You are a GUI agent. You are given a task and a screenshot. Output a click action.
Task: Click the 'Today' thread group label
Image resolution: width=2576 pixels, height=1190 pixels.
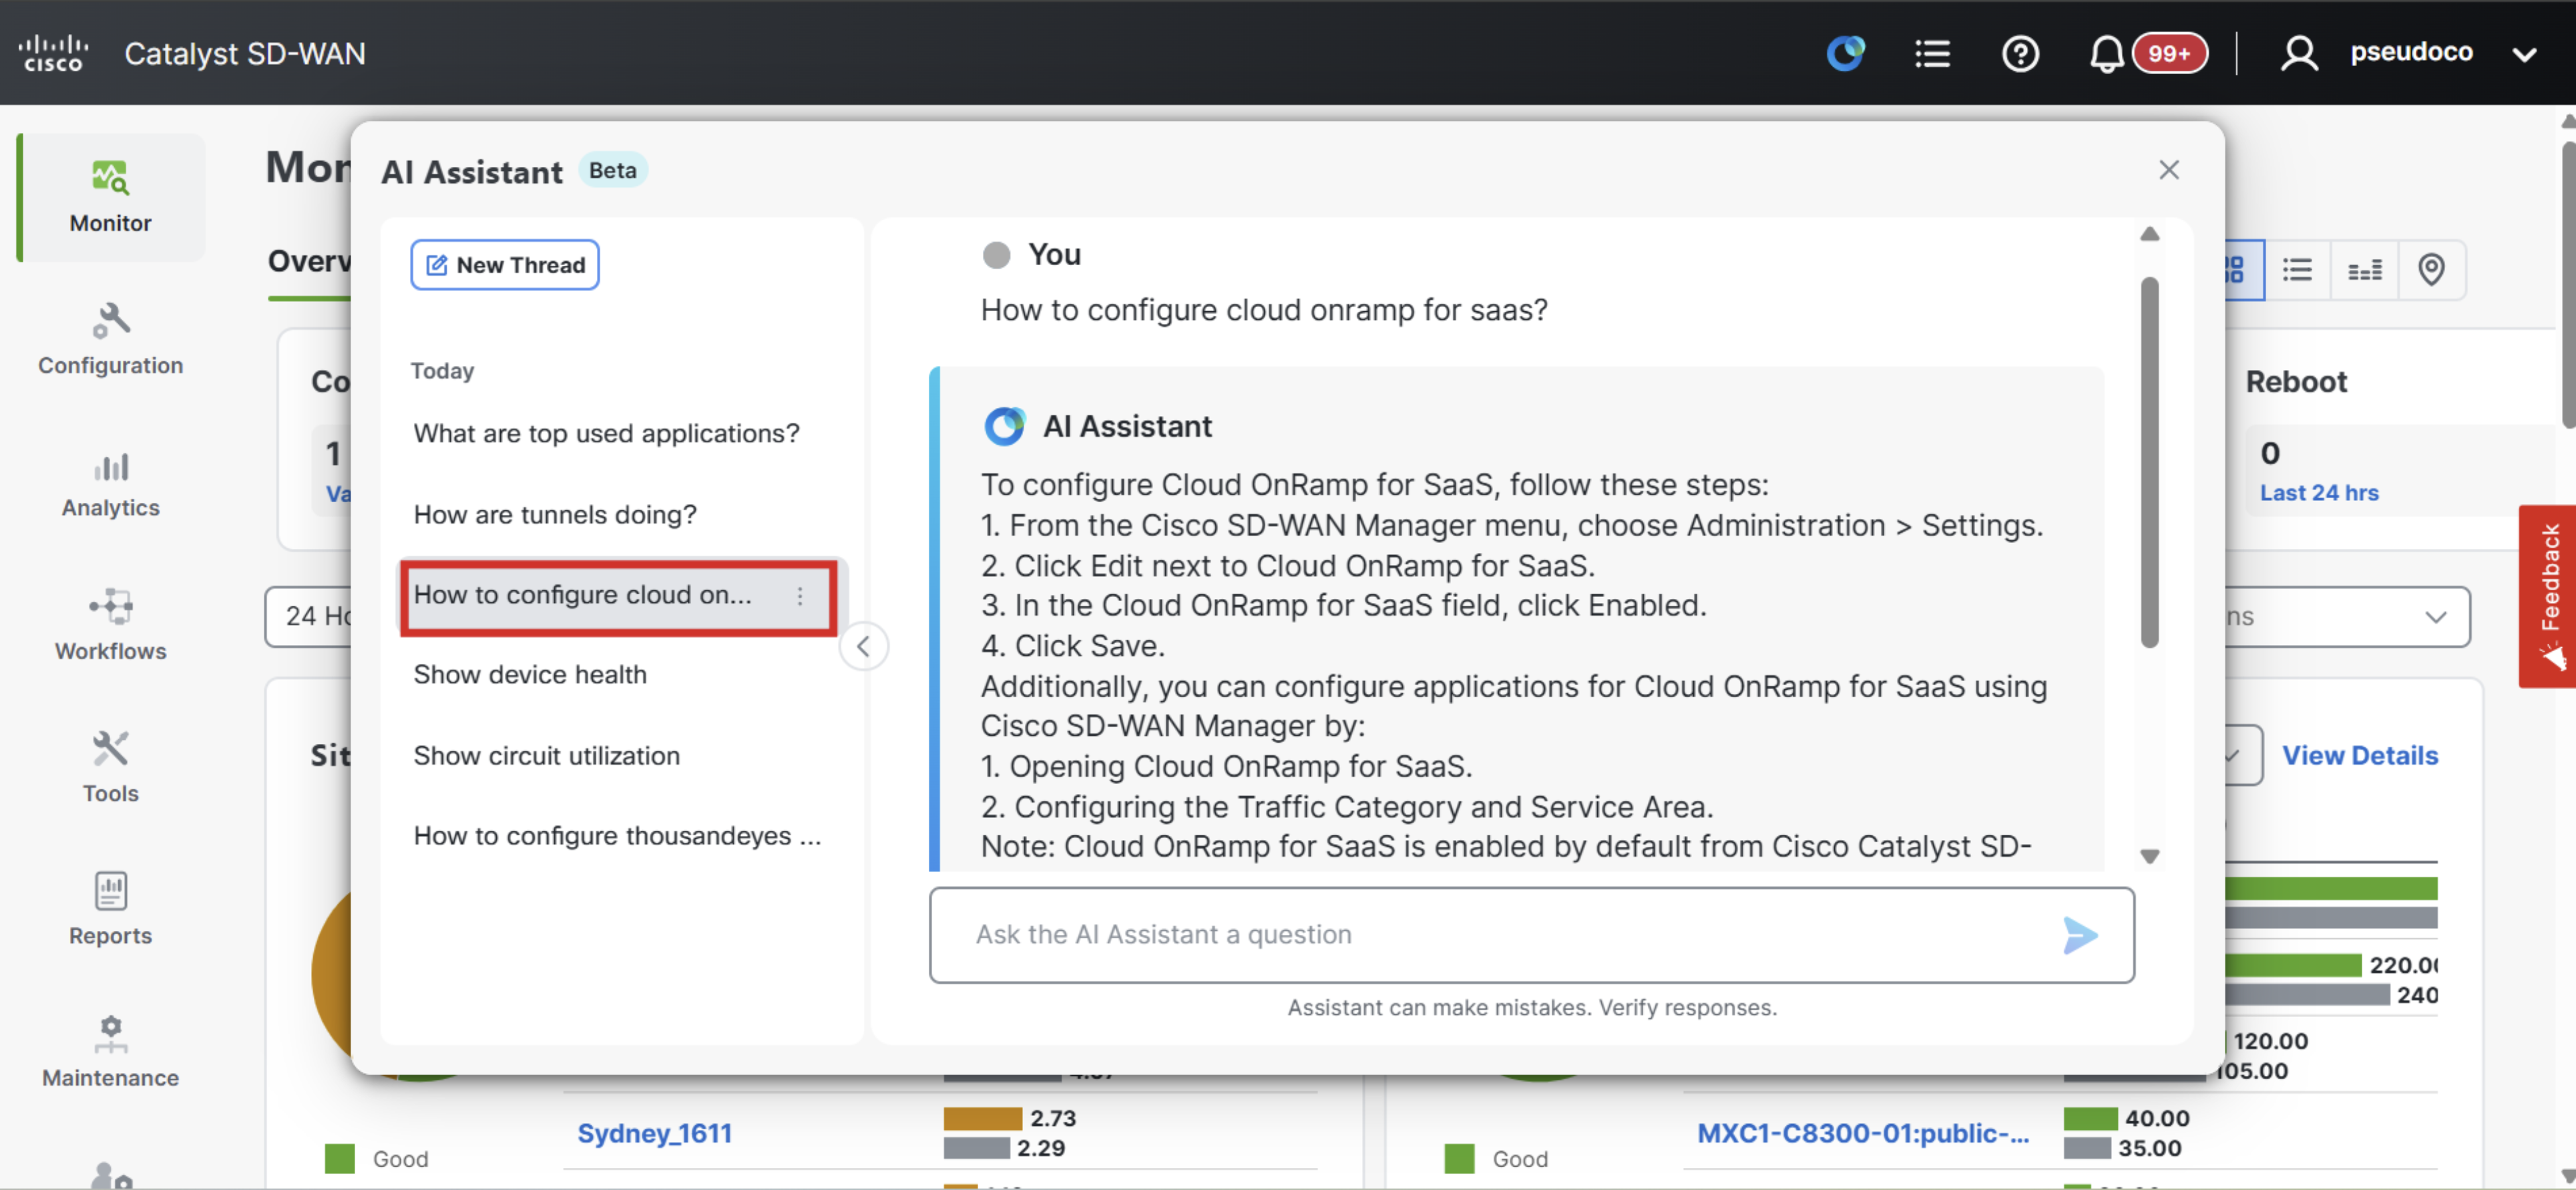(442, 371)
